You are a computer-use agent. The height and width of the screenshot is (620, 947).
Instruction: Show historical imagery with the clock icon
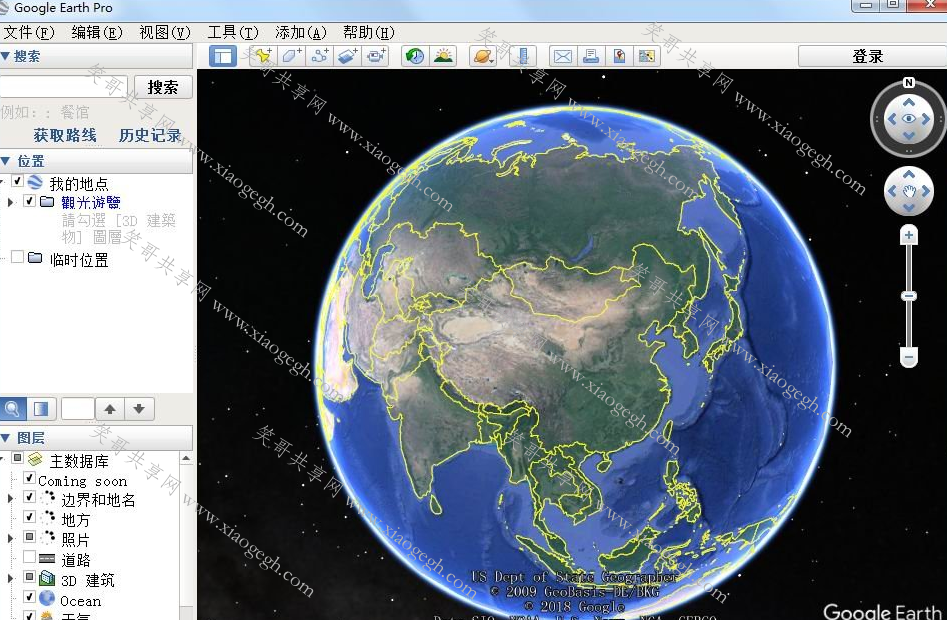coord(415,56)
